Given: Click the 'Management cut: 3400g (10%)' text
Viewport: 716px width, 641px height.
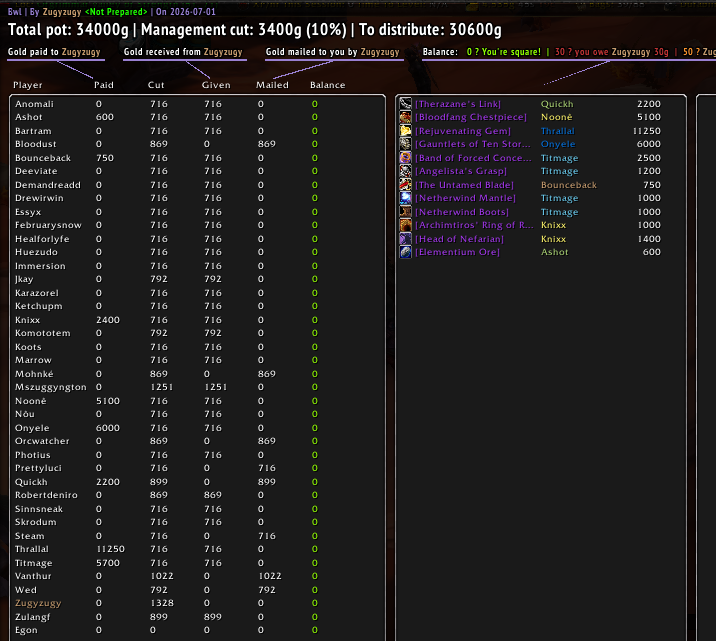Looking at the screenshot, I should (244, 30).
